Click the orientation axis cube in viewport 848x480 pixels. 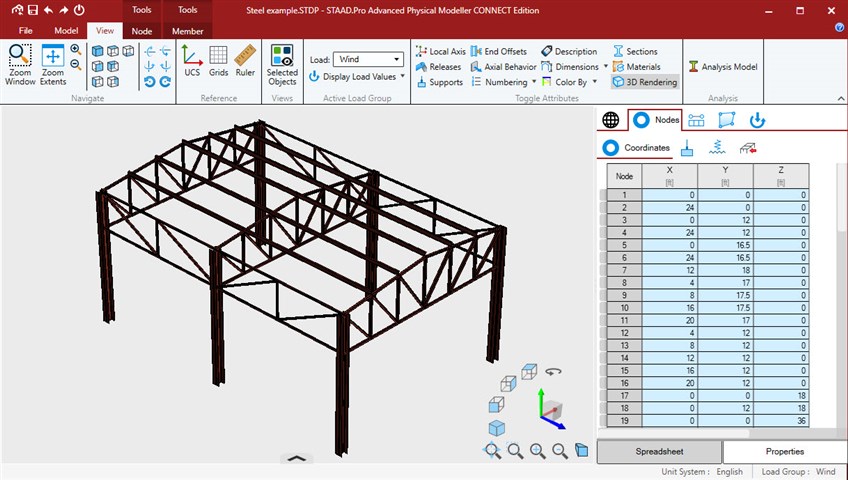(x=552, y=411)
